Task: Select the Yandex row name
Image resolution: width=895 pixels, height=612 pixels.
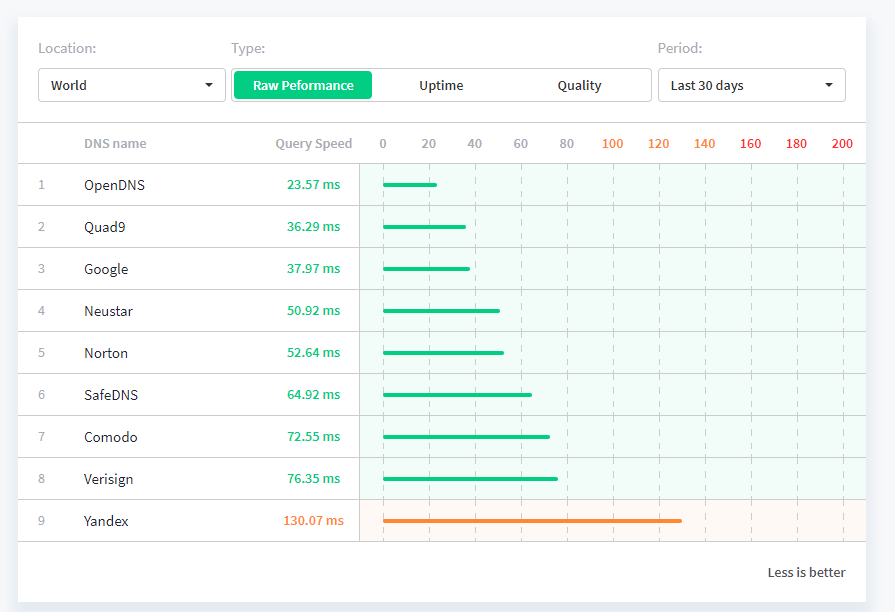Action: [106, 521]
